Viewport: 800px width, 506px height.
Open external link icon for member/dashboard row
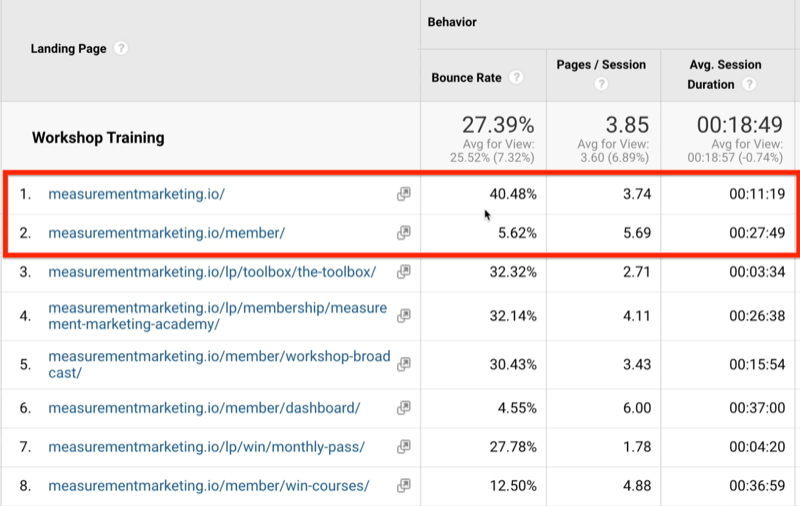(403, 408)
